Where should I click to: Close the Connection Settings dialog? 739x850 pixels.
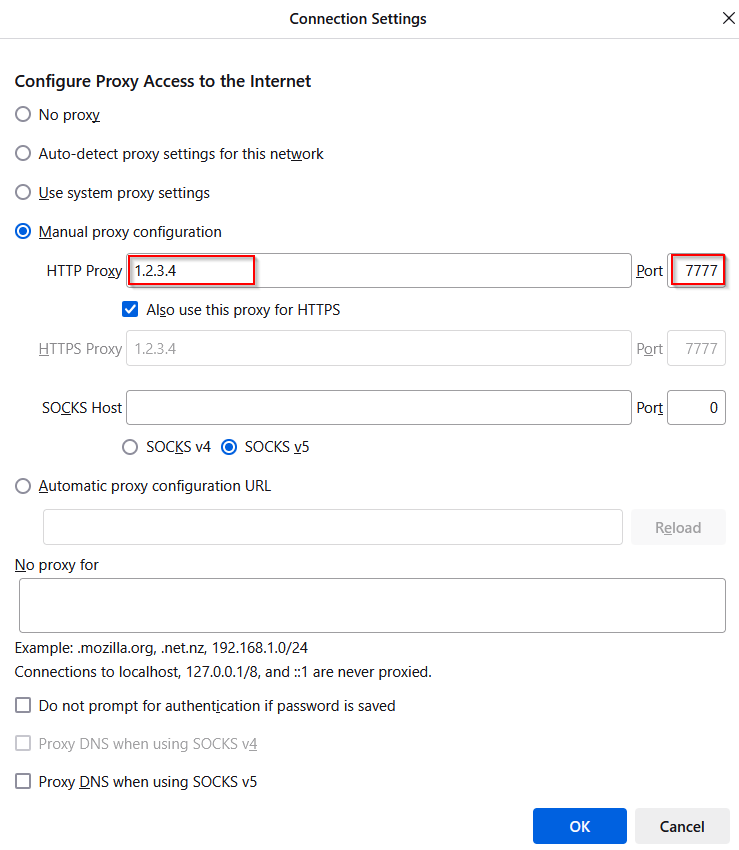(x=728, y=18)
